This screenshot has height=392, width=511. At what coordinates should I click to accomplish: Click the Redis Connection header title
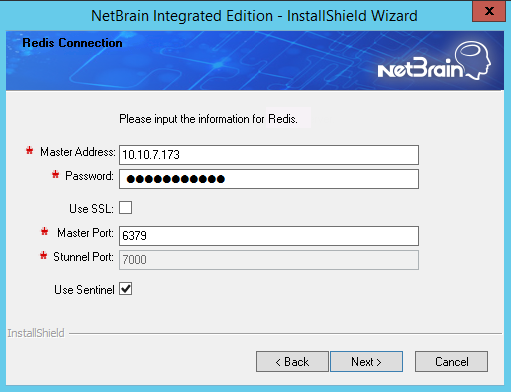coord(72,43)
